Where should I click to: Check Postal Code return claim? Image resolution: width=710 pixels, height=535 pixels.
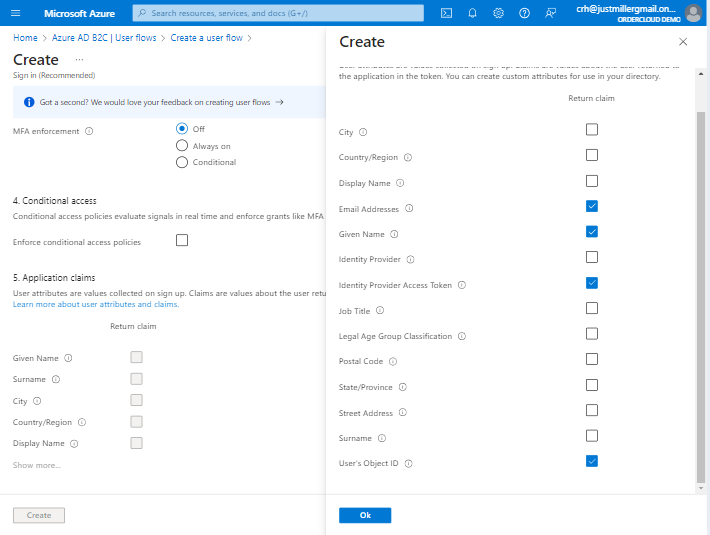(x=592, y=359)
